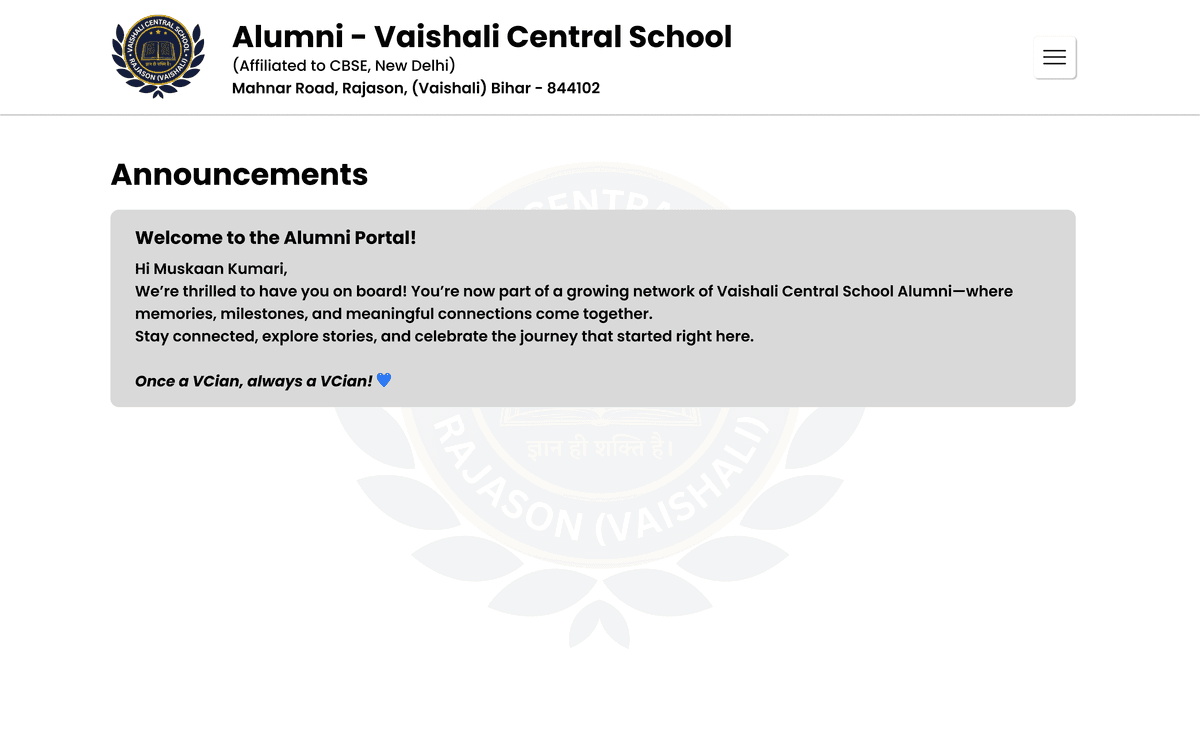This screenshot has height=750, width=1200.
Task: Click the "Hi Muskaan Kumari," greeting
Action: (x=211, y=269)
